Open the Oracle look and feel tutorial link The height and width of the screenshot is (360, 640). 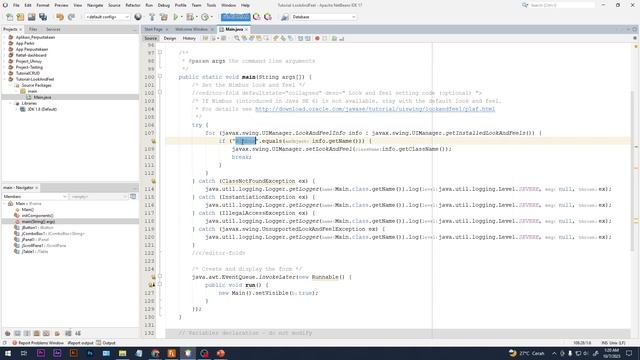[x=375, y=109]
